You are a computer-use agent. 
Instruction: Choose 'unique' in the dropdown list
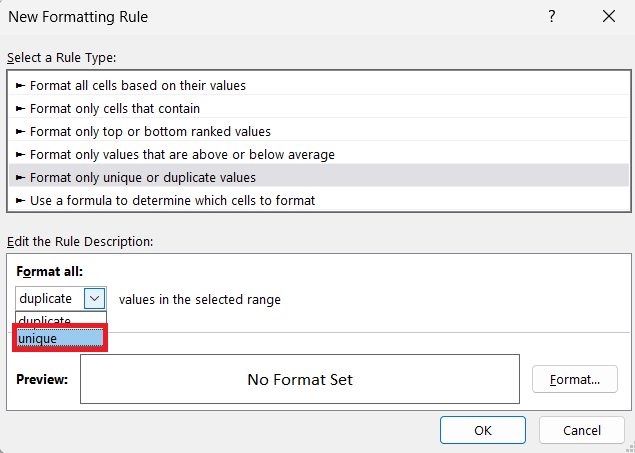tap(60, 338)
